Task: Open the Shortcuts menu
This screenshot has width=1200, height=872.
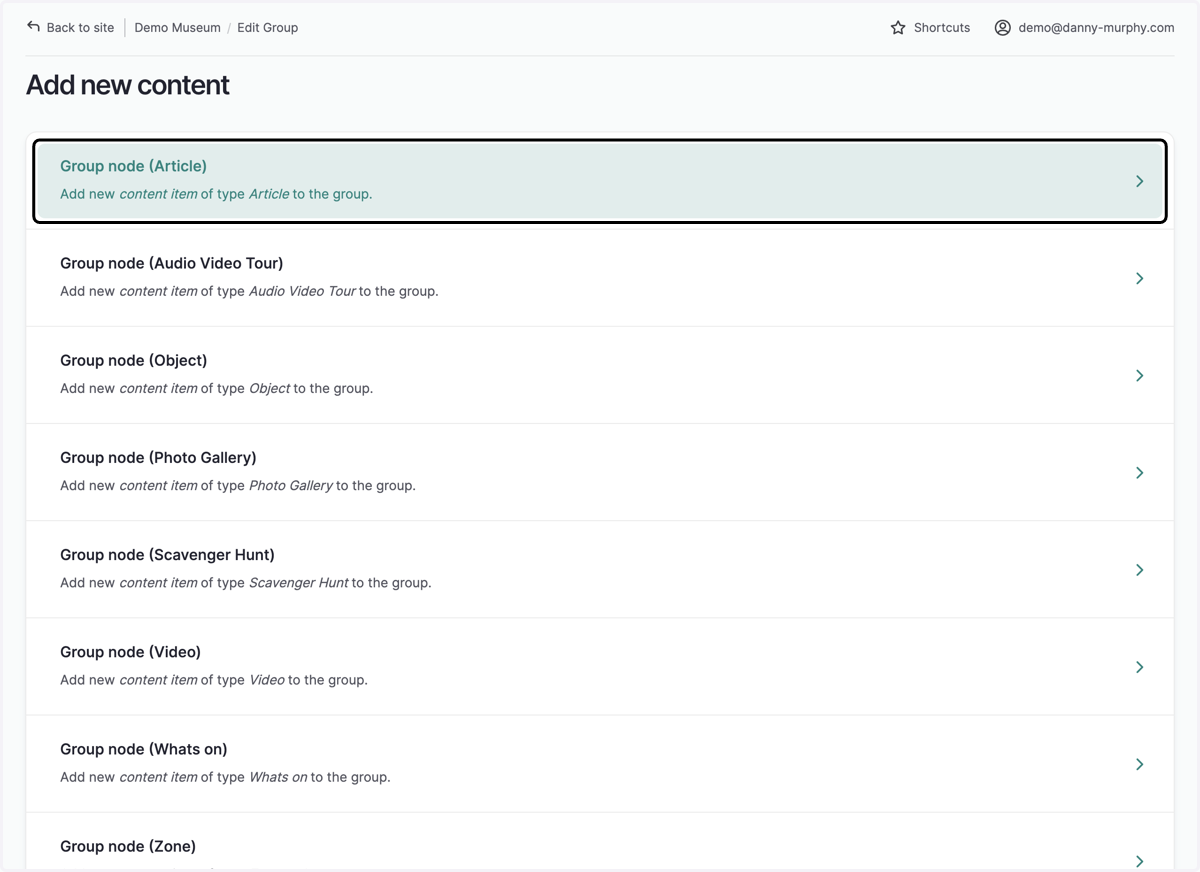Action: [x=930, y=28]
